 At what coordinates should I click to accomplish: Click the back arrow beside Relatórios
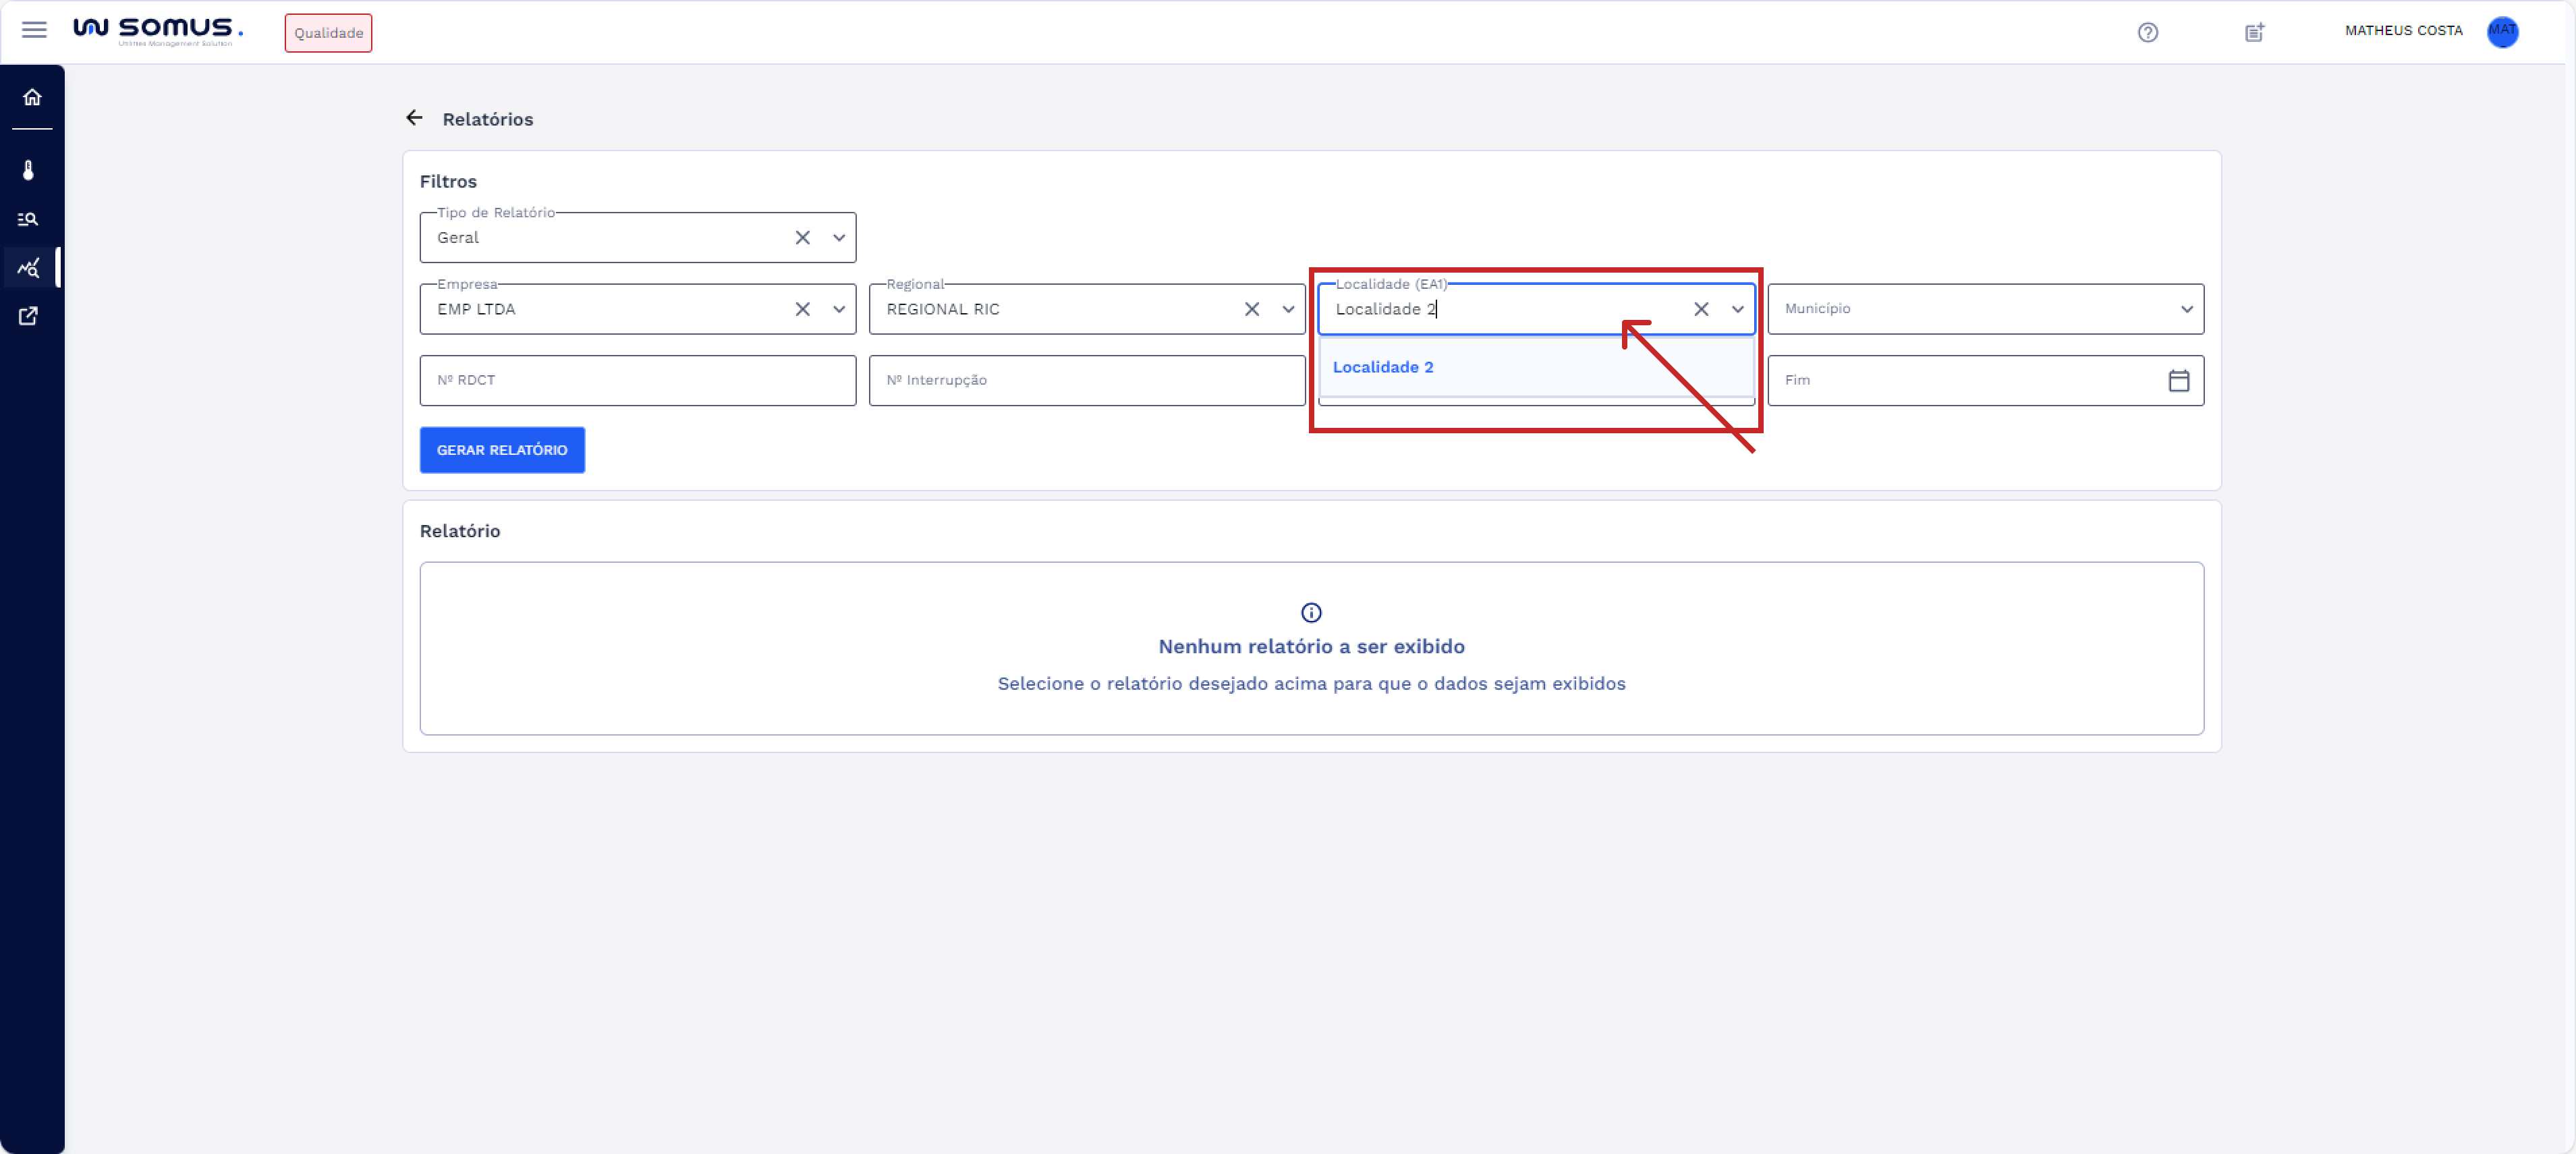414,118
